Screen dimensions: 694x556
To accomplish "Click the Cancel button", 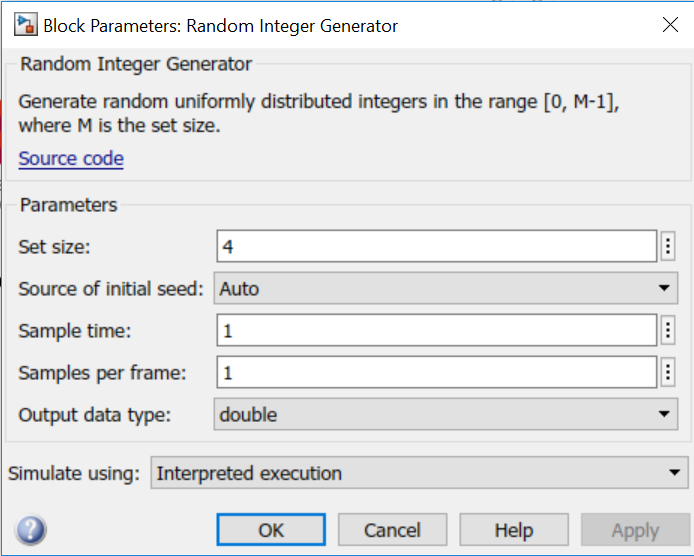I will [392, 530].
